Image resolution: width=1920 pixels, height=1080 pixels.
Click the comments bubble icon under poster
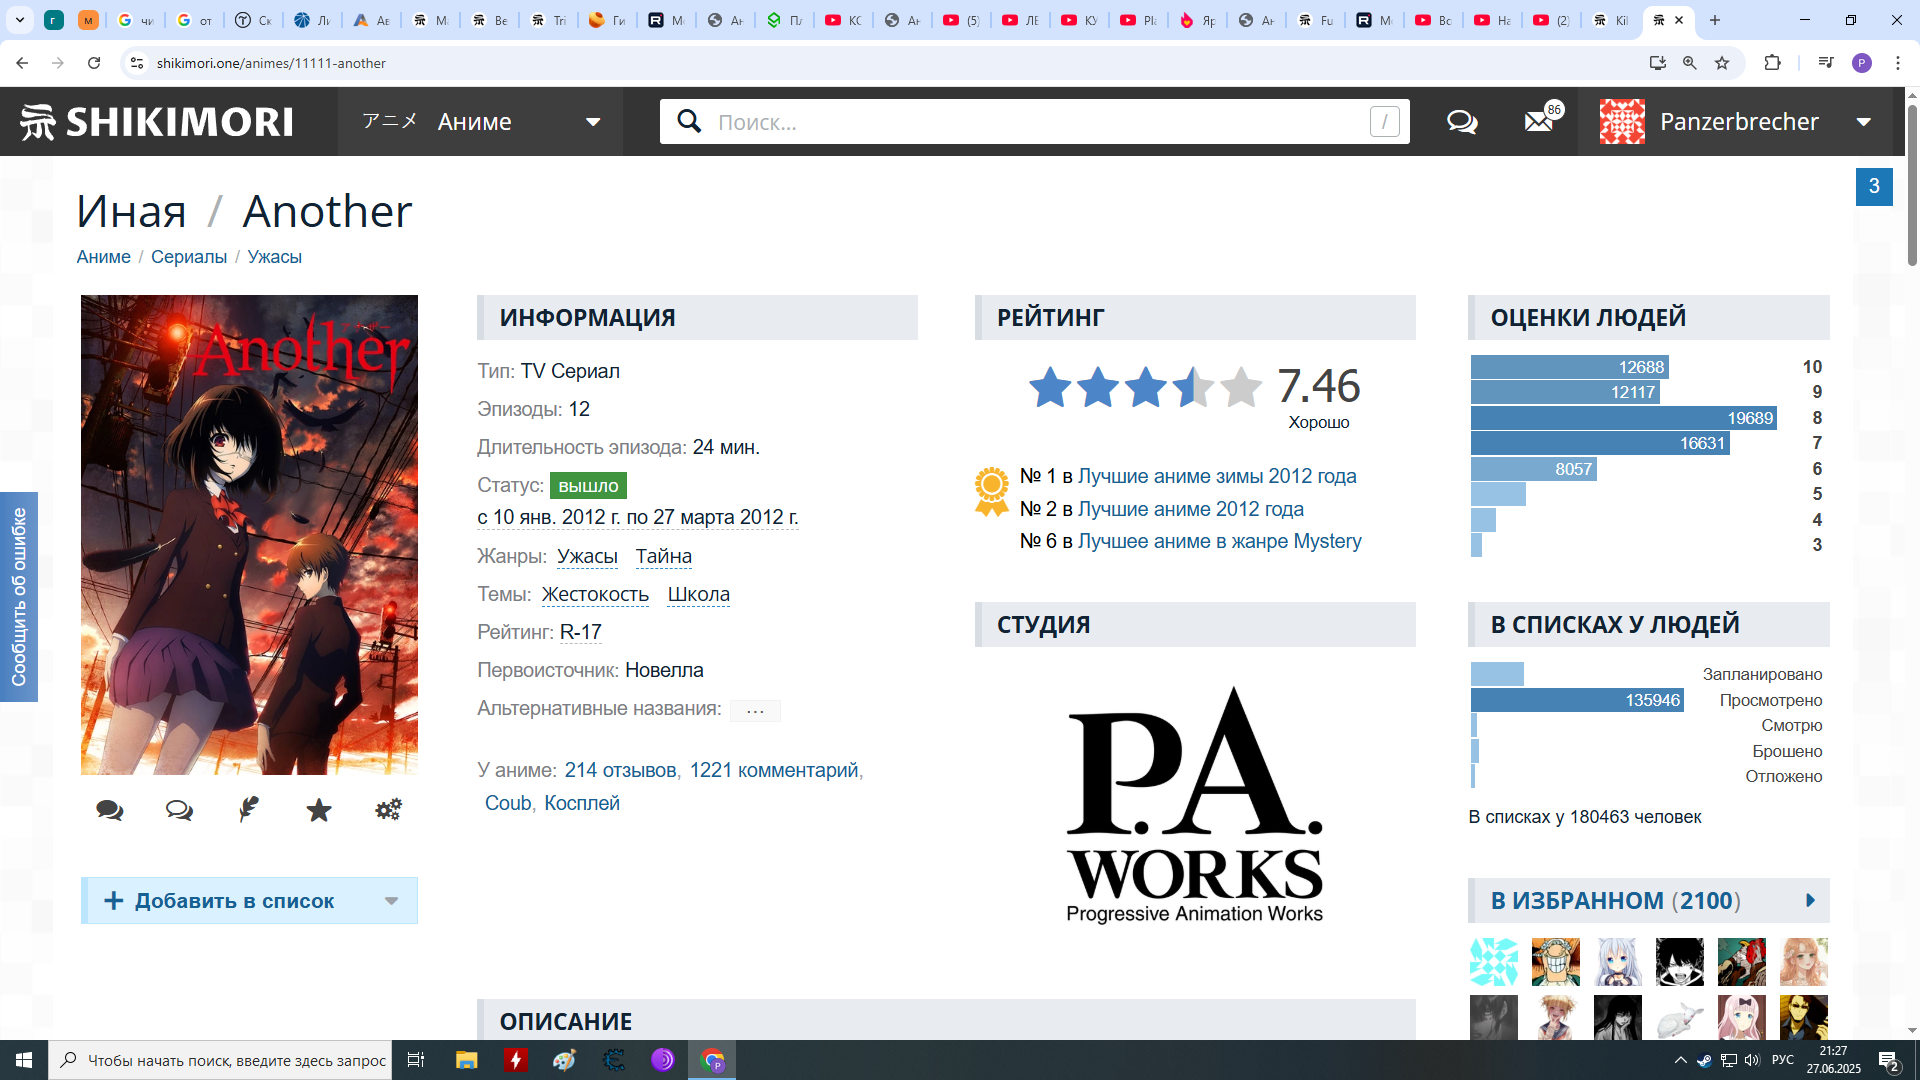coord(110,810)
